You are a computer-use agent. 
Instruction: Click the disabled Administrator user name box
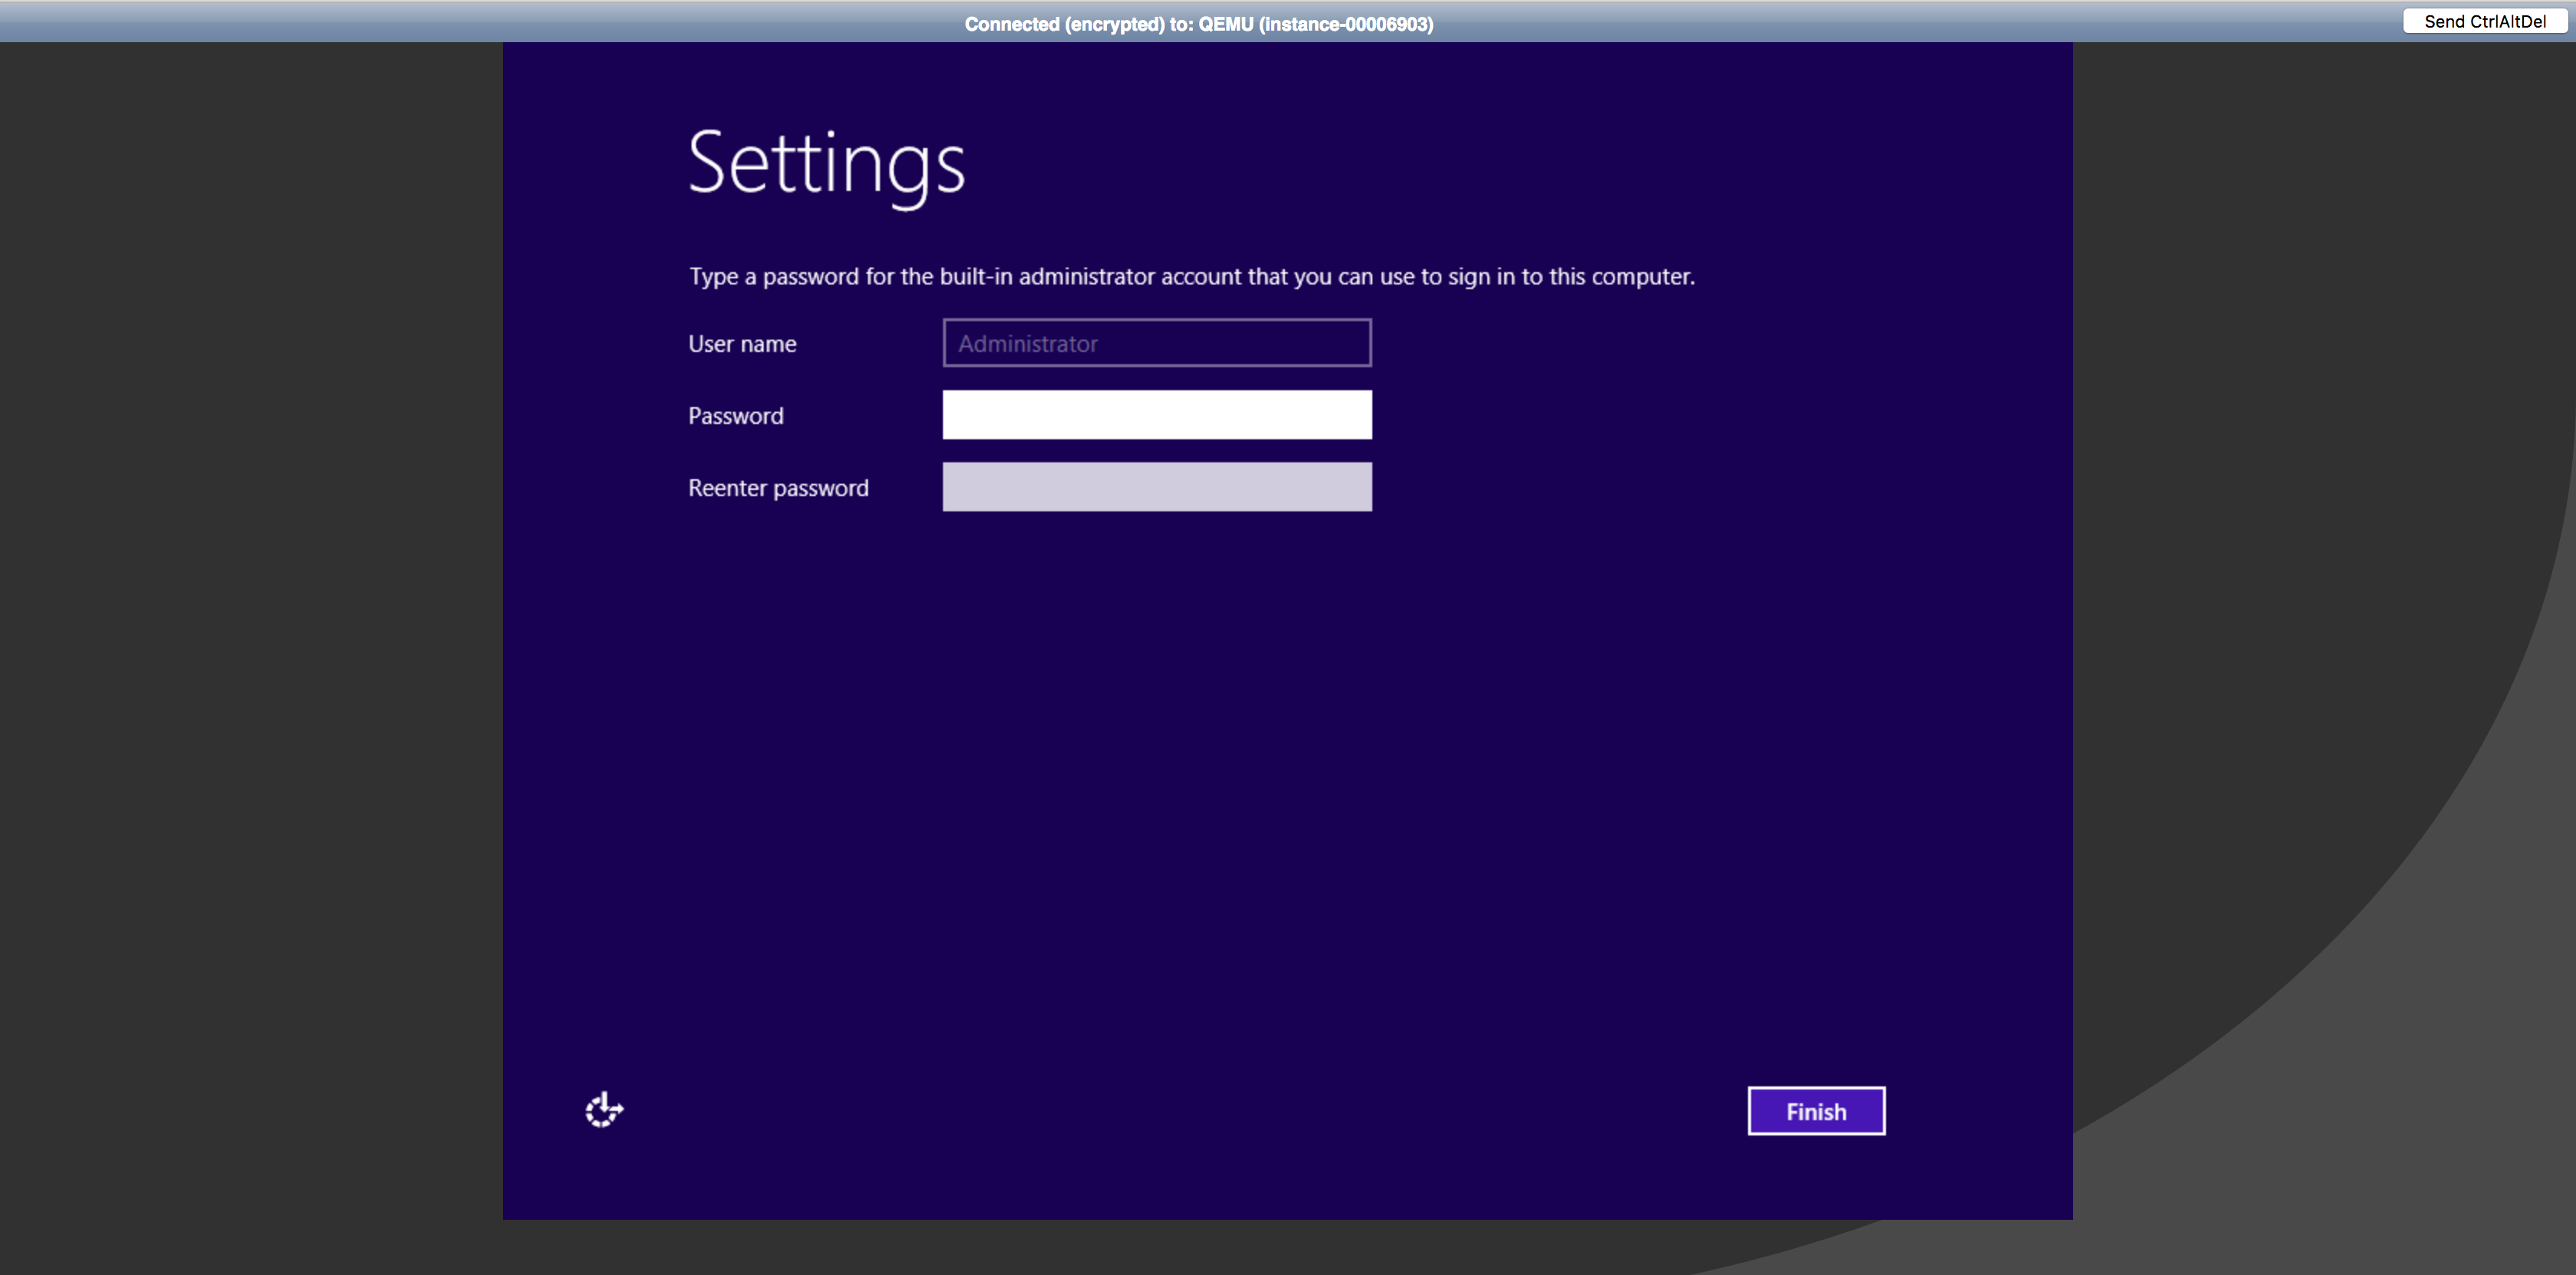[x=1157, y=343]
